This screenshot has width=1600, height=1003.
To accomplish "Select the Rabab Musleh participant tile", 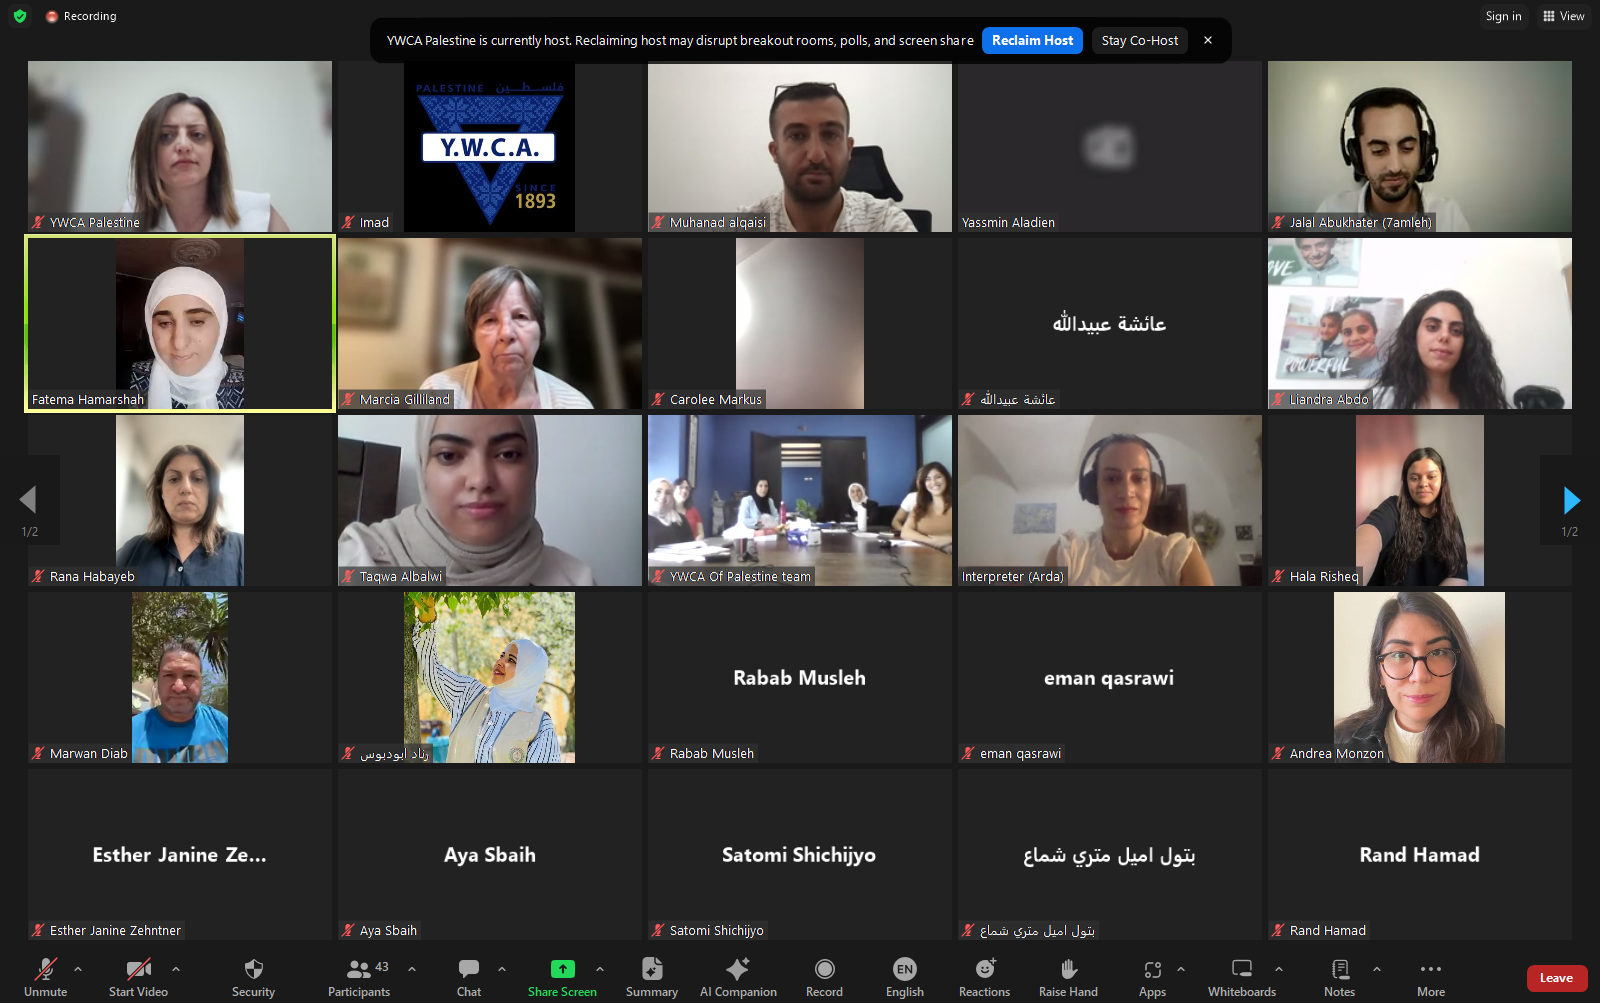I will (x=800, y=677).
